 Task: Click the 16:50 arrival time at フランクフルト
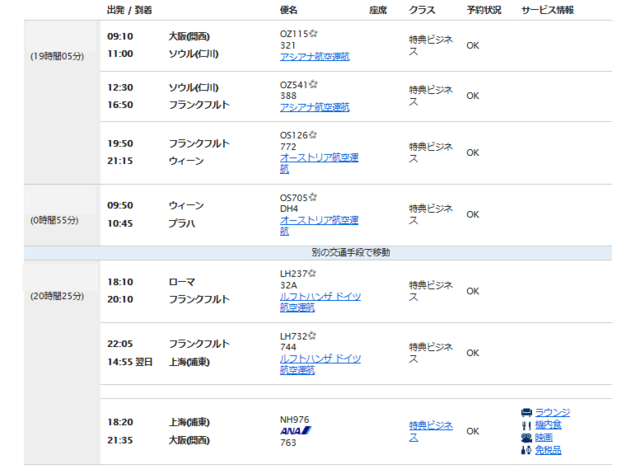click(120, 105)
